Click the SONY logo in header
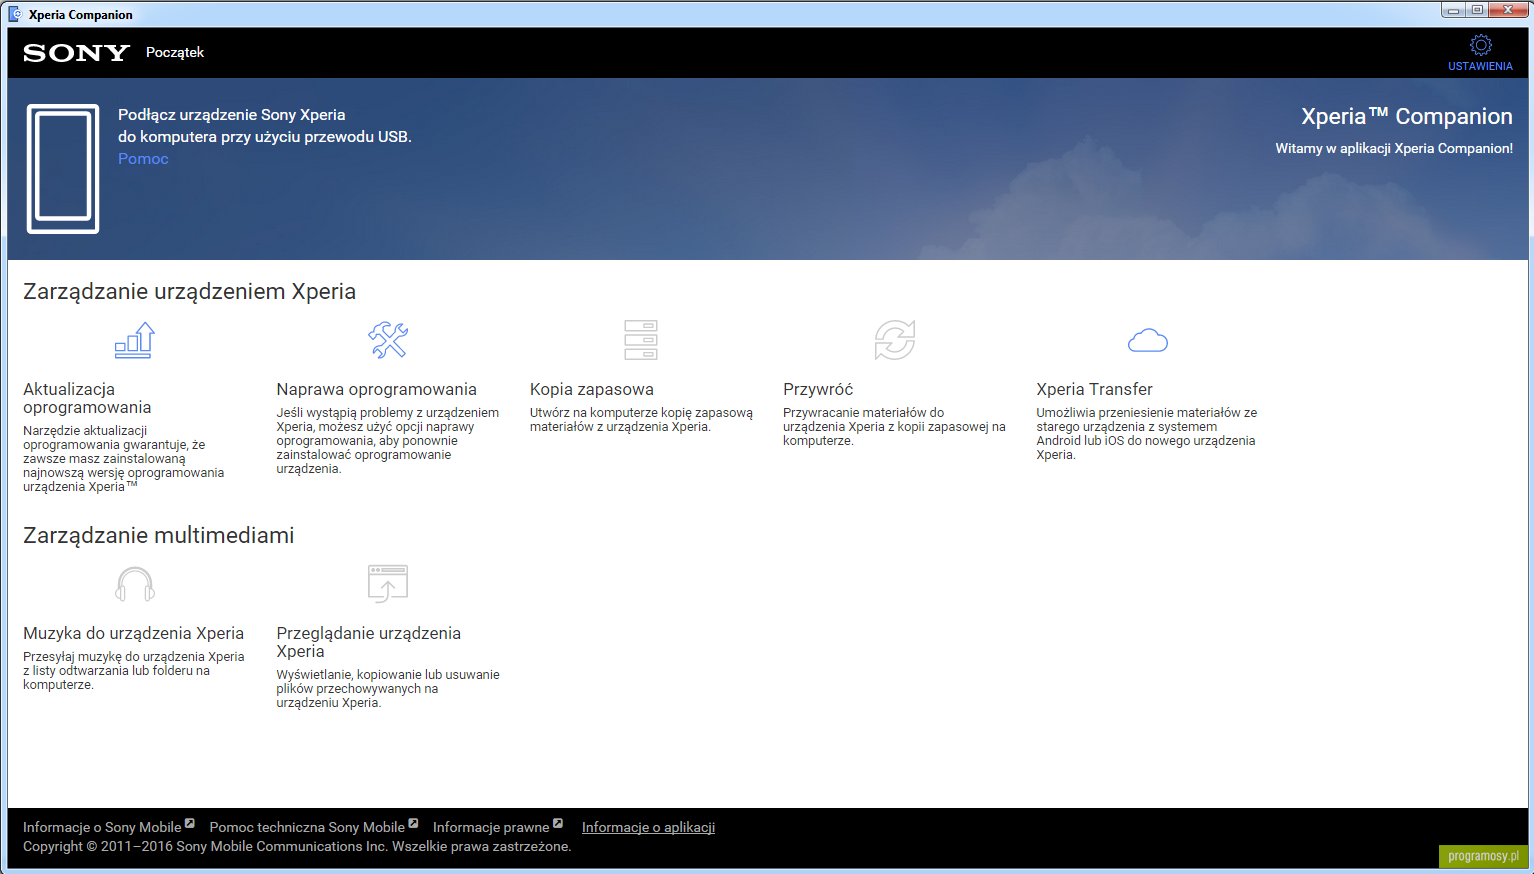1534x874 pixels. 77,53
